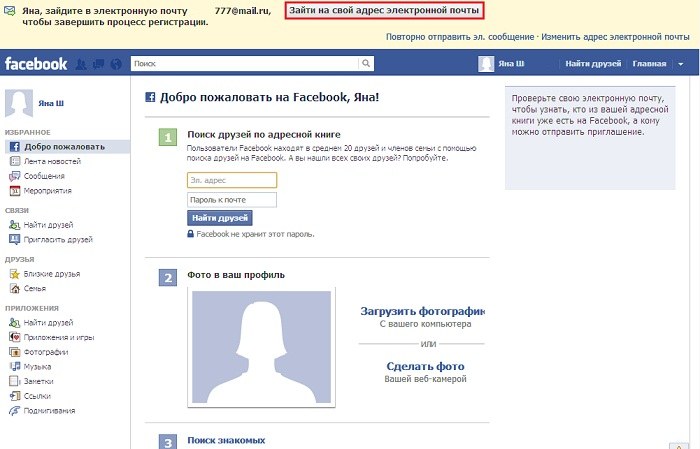Open notifications globe icon in header

click(x=116, y=64)
